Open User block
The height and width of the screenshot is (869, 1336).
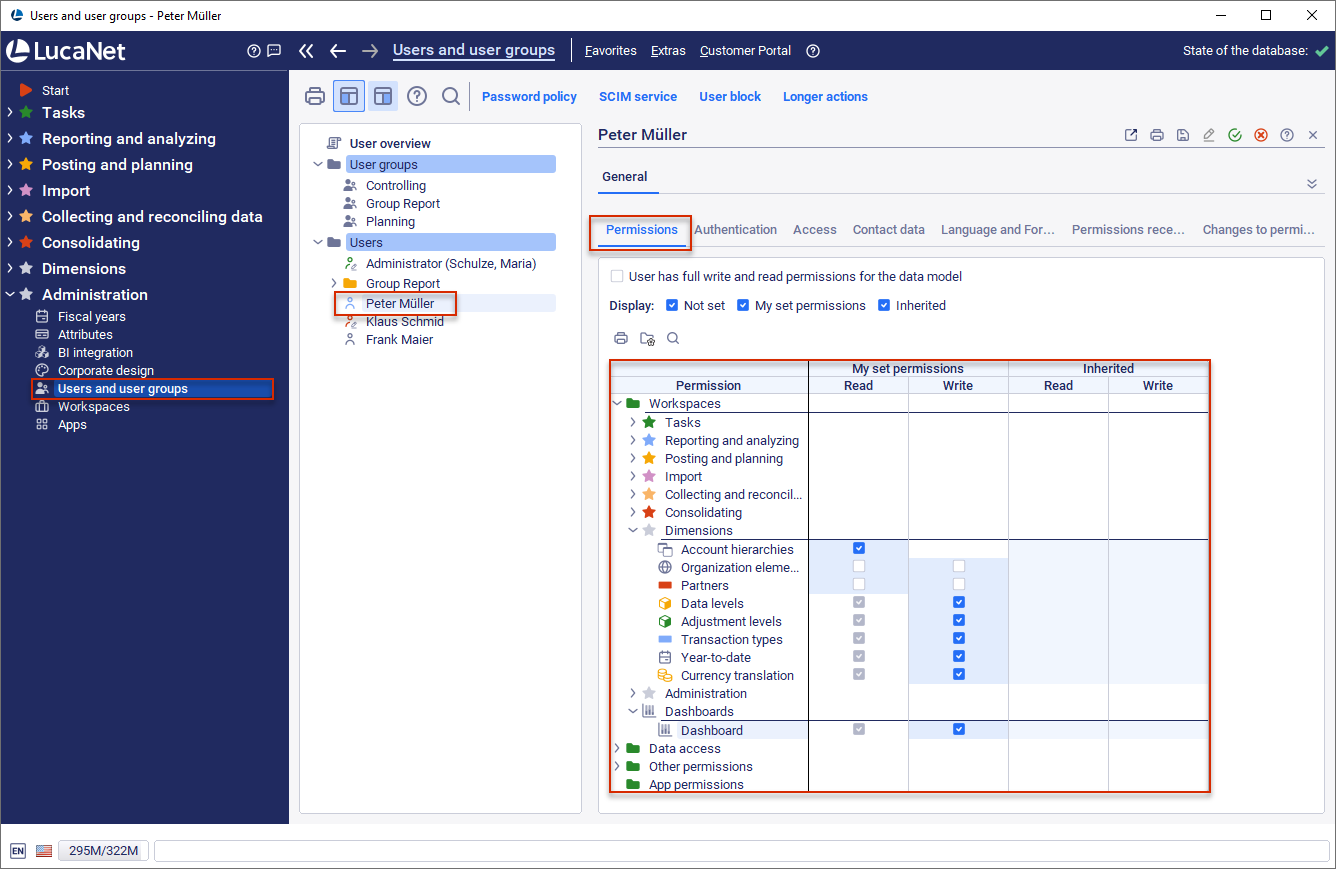730,97
